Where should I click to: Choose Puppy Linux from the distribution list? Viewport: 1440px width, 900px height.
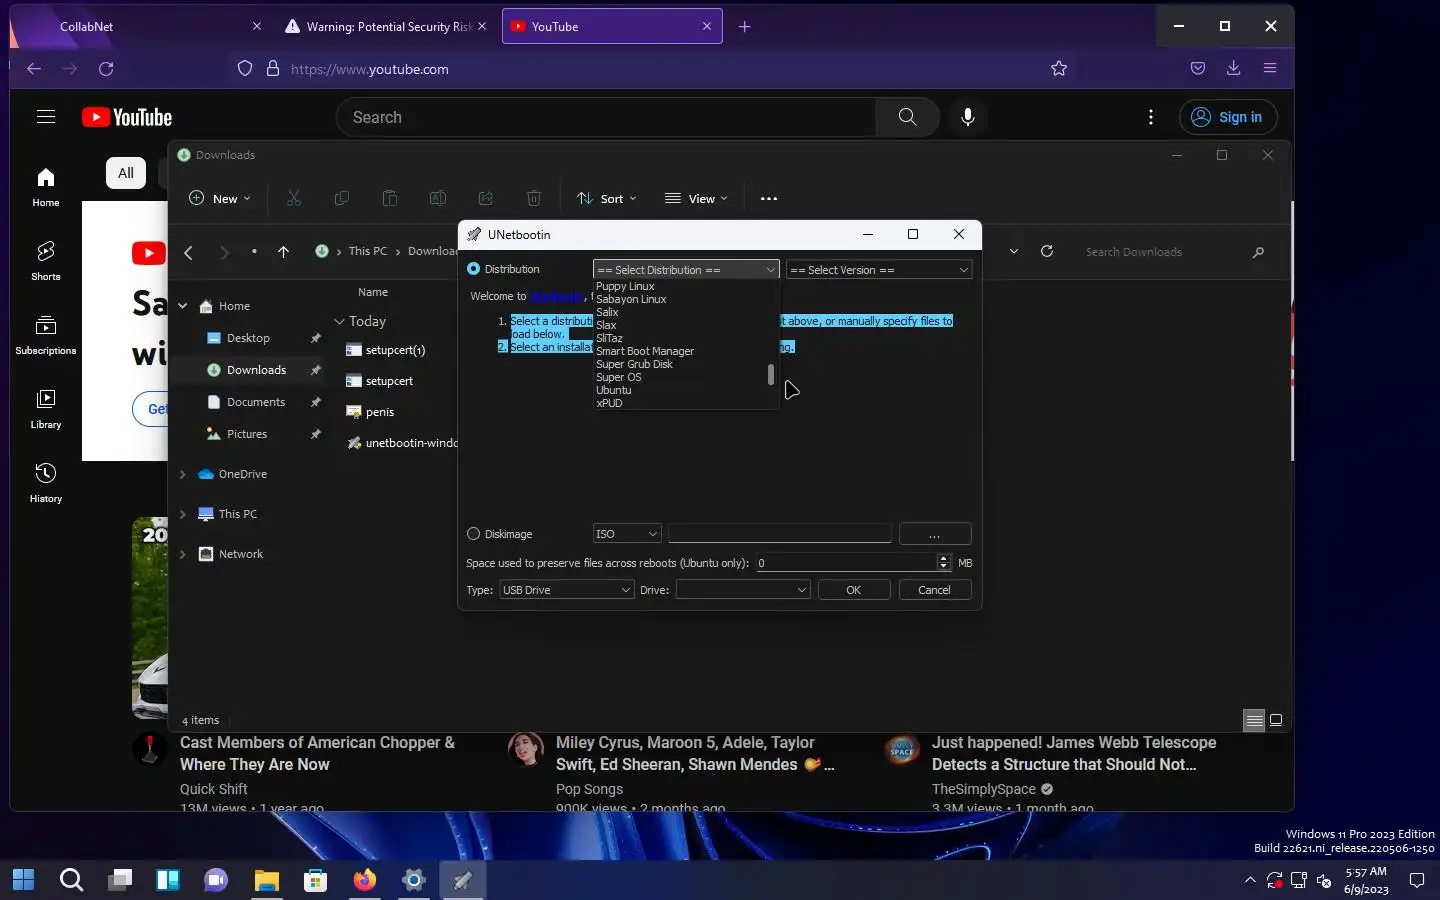pos(625,286)
